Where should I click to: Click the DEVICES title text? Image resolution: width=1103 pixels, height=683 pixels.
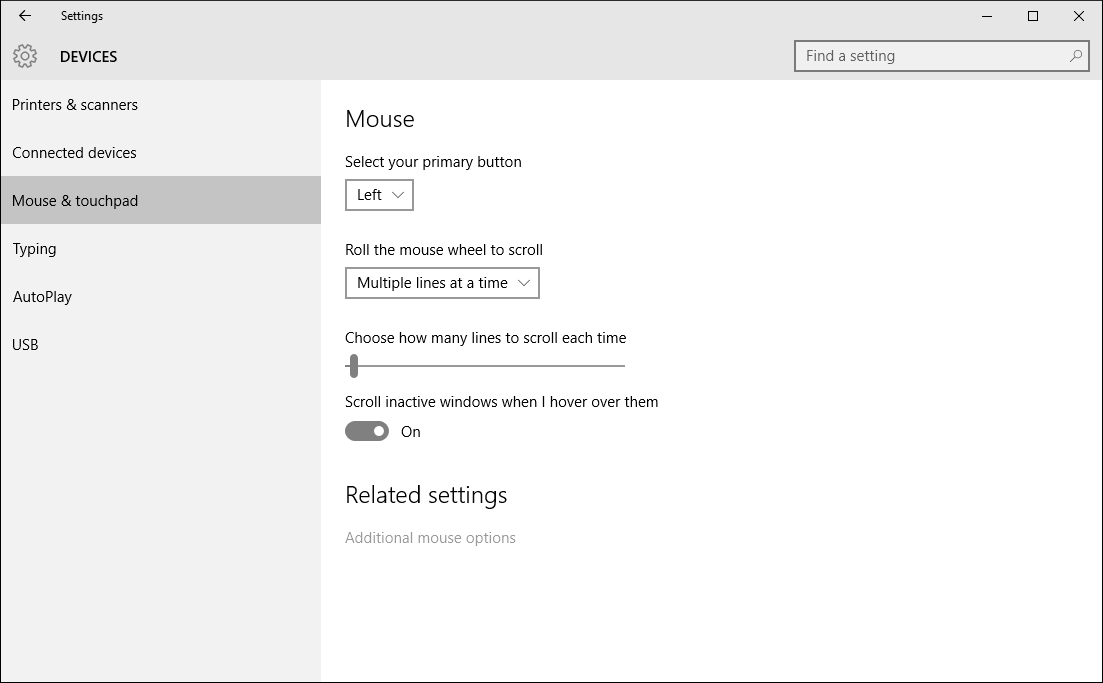pyautogui.click(x=89, y=57)
